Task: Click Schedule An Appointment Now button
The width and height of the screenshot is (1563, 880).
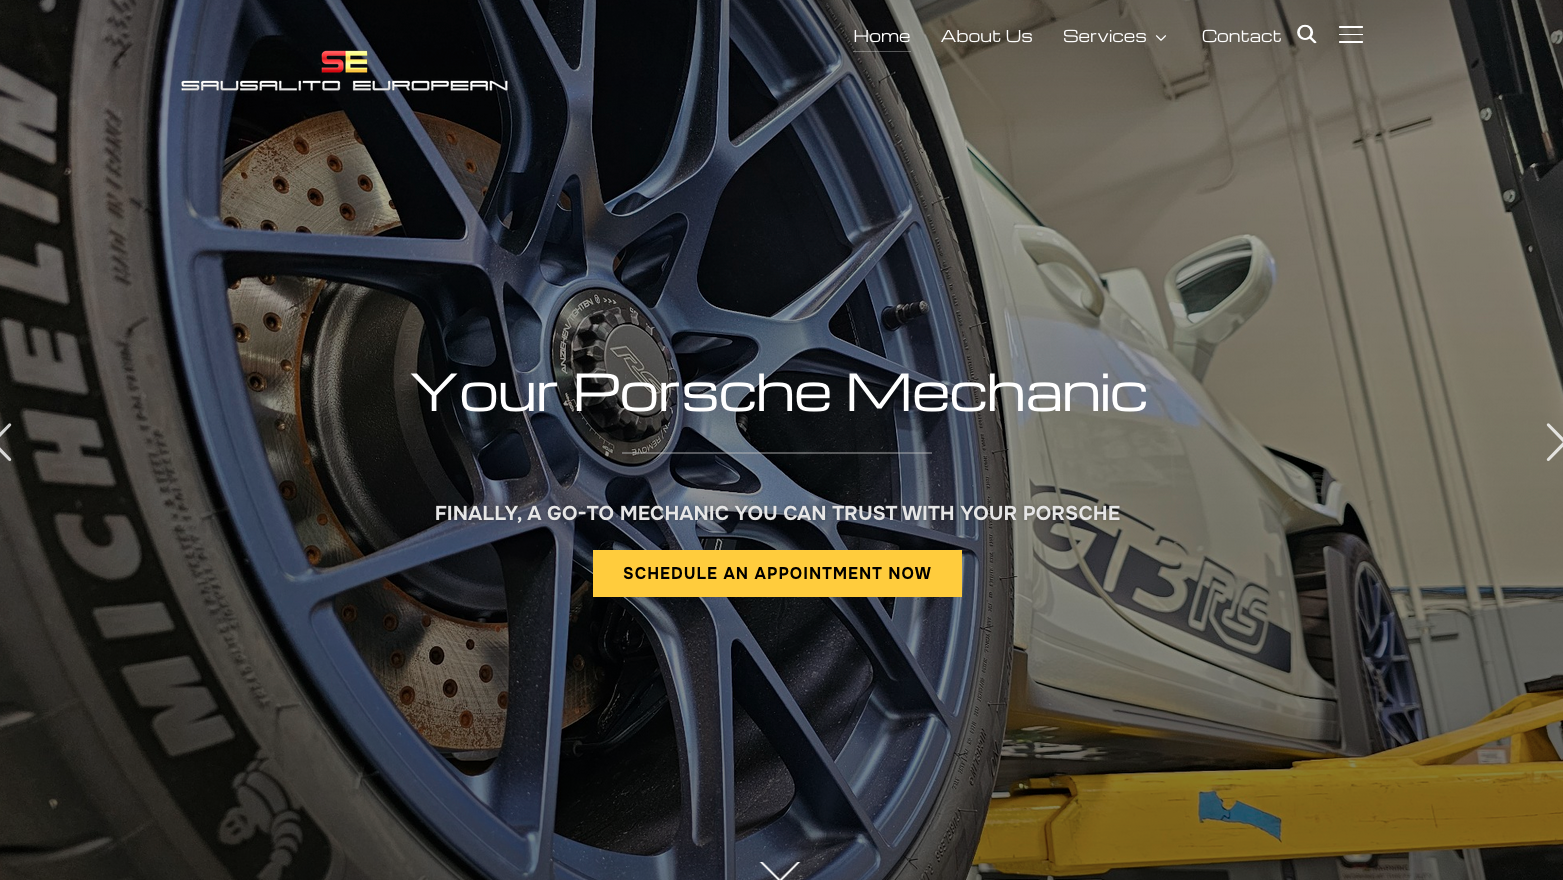Action: tap(777, 573)
